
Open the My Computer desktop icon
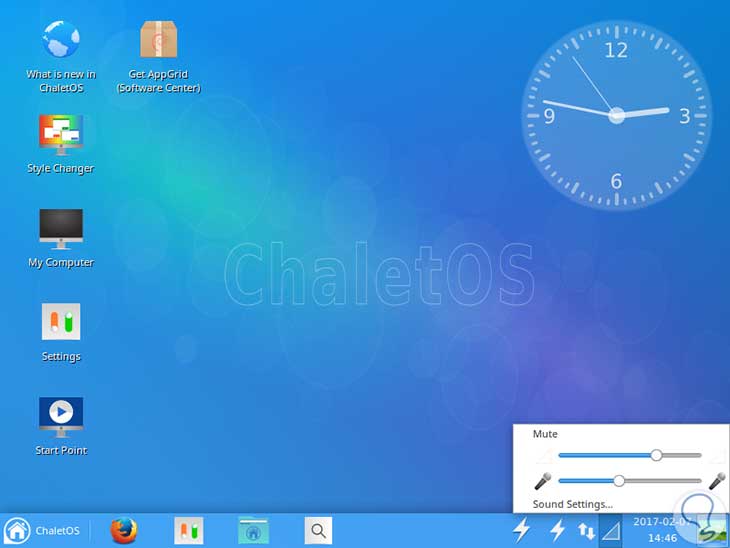(61, 229)
